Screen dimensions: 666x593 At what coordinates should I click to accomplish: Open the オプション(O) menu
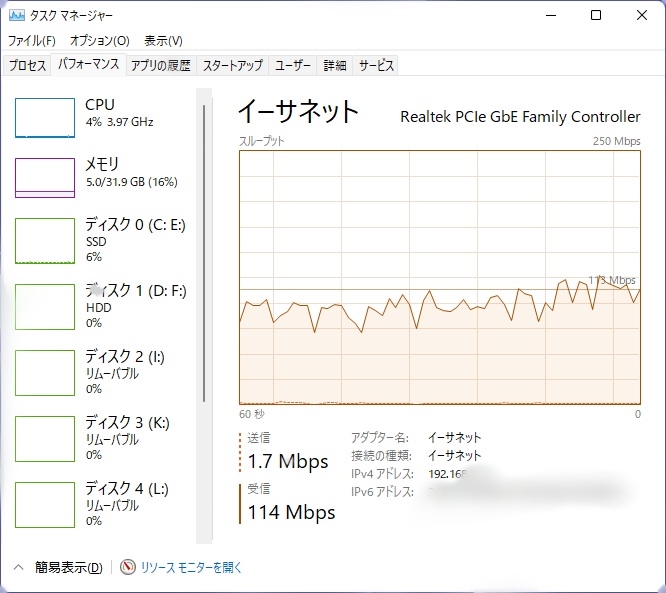[100, 41]
